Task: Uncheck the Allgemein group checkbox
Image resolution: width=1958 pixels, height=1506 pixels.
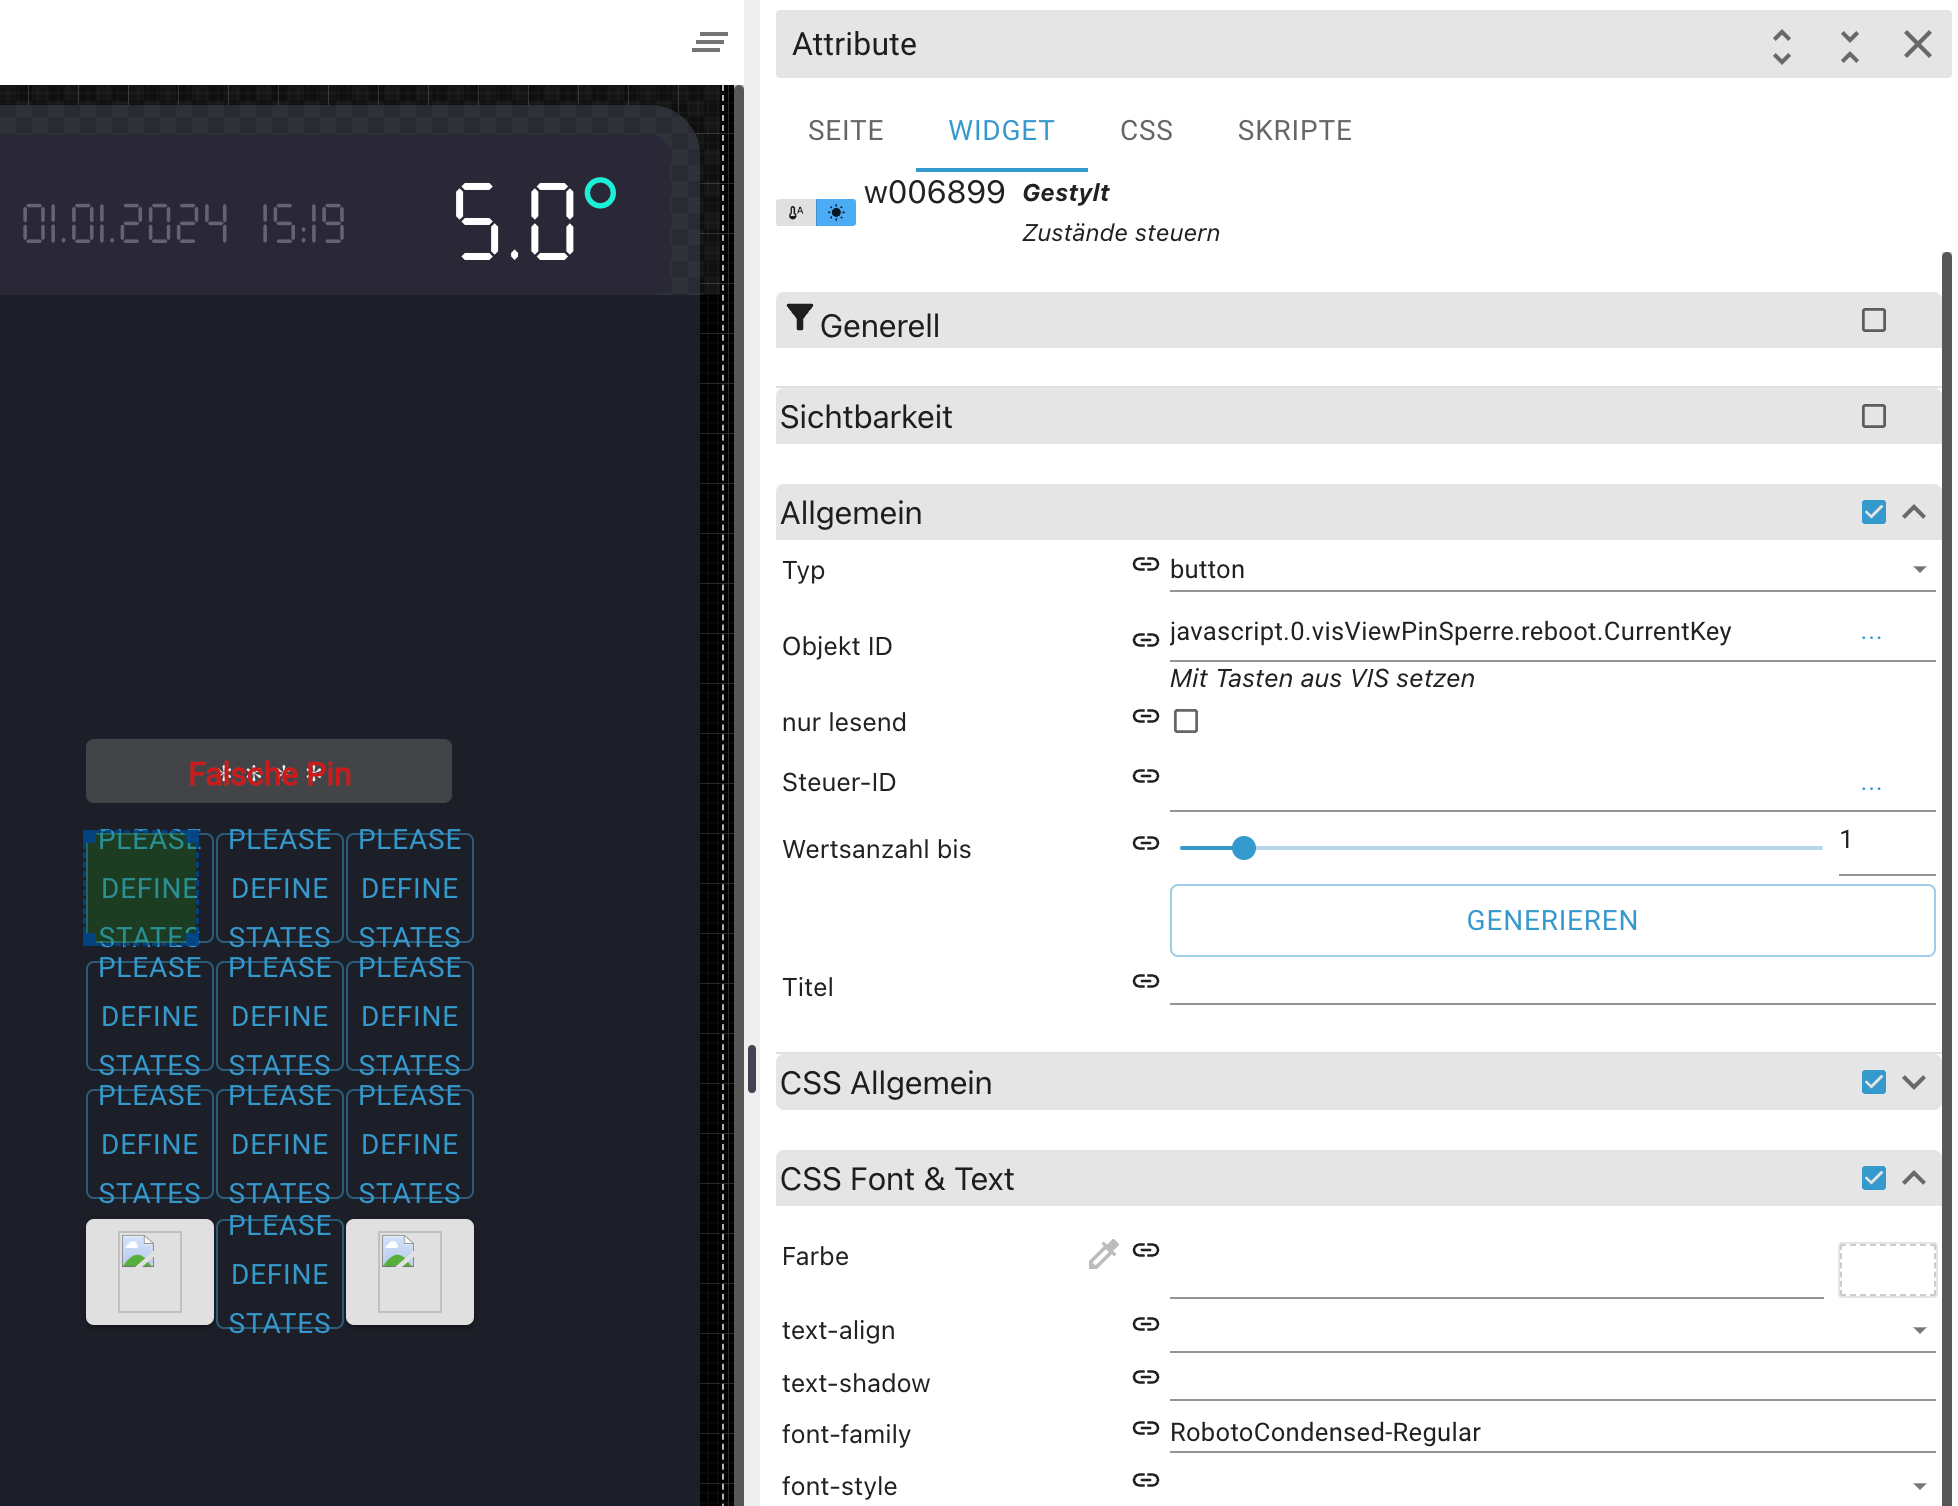Action: point(1874,512)
